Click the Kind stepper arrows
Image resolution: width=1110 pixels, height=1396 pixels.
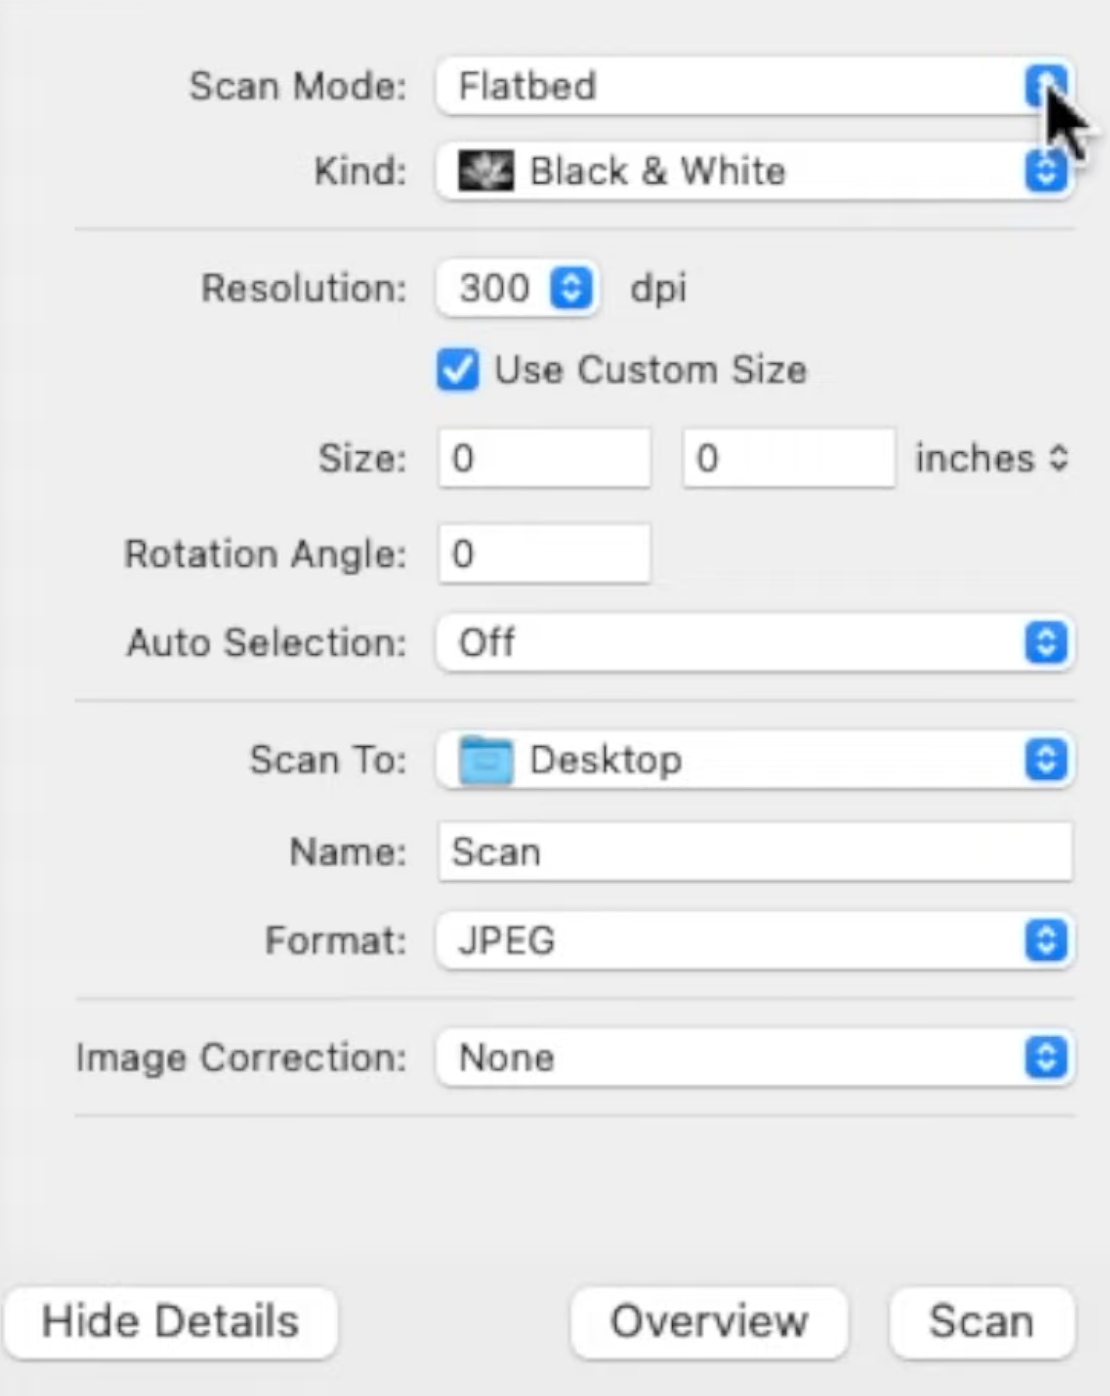click(1044, 170)
